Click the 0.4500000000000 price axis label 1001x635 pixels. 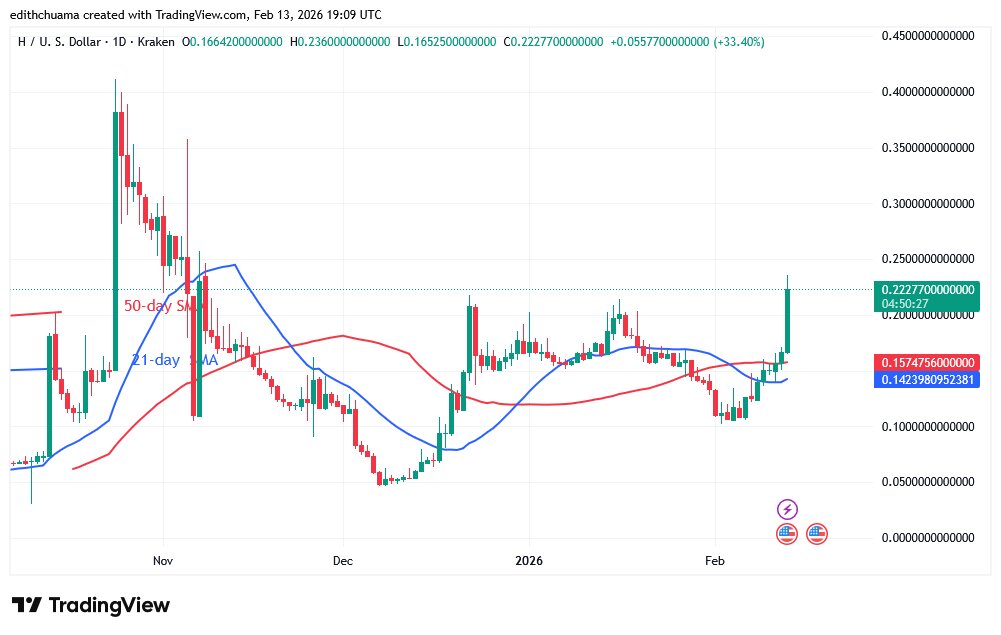pos(926,36)
